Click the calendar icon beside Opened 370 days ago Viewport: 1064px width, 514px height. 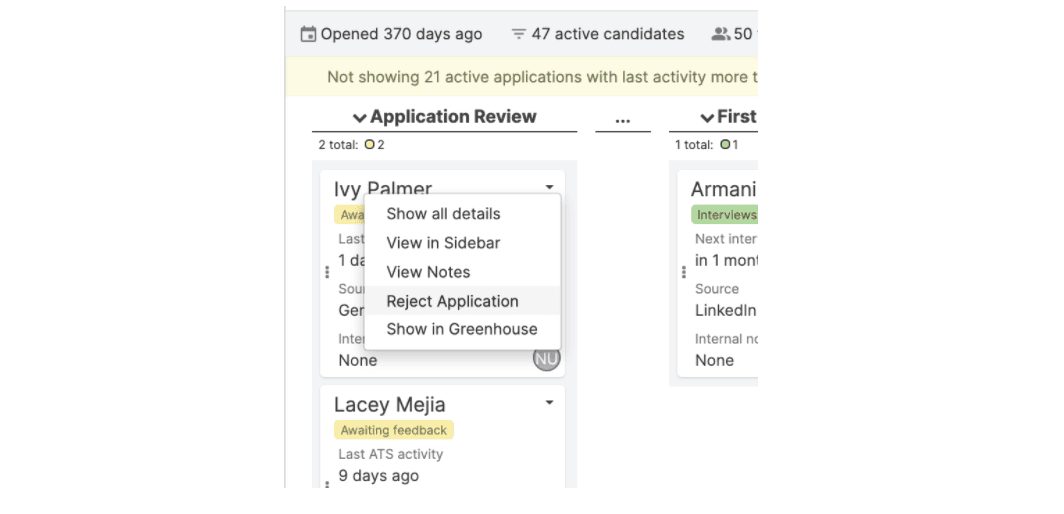(x=308, y=35)
